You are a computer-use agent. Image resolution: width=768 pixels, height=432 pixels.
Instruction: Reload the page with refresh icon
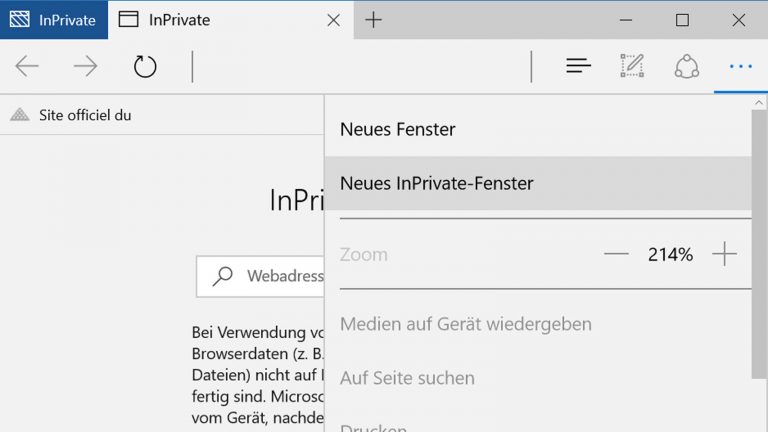[145, 67]
